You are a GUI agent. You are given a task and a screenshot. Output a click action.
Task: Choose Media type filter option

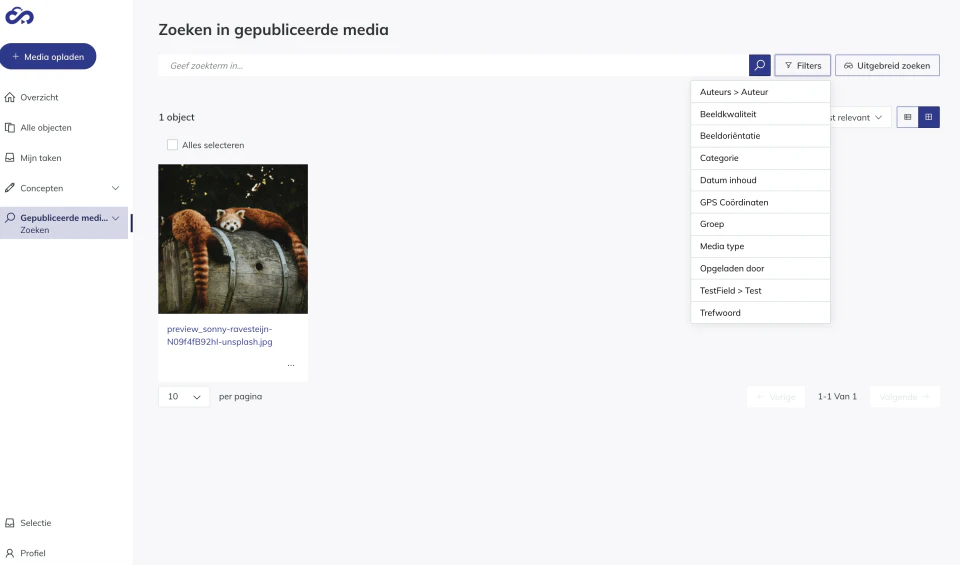pyautogui.click(x=760, y=246)
